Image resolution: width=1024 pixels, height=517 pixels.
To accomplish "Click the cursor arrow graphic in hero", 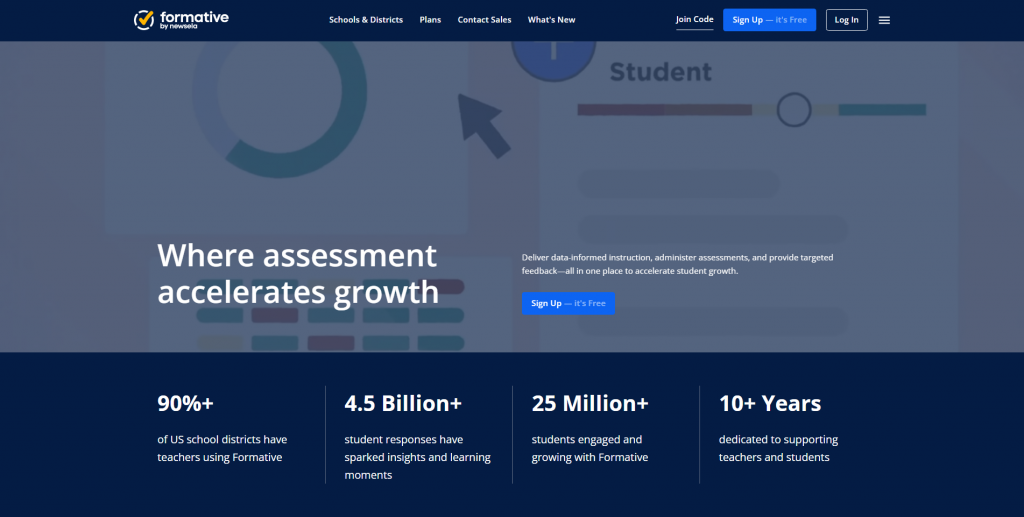I will 483,126.
